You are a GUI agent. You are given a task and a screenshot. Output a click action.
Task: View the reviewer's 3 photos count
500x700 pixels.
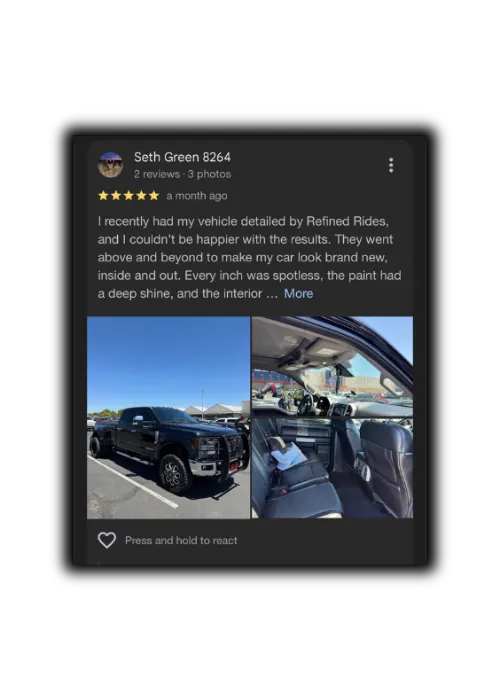[209, 174]
